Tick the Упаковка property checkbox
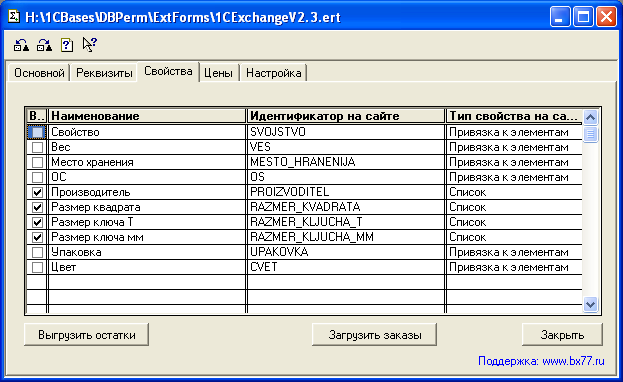The image size is (623, 382). (x=37, y=252)
